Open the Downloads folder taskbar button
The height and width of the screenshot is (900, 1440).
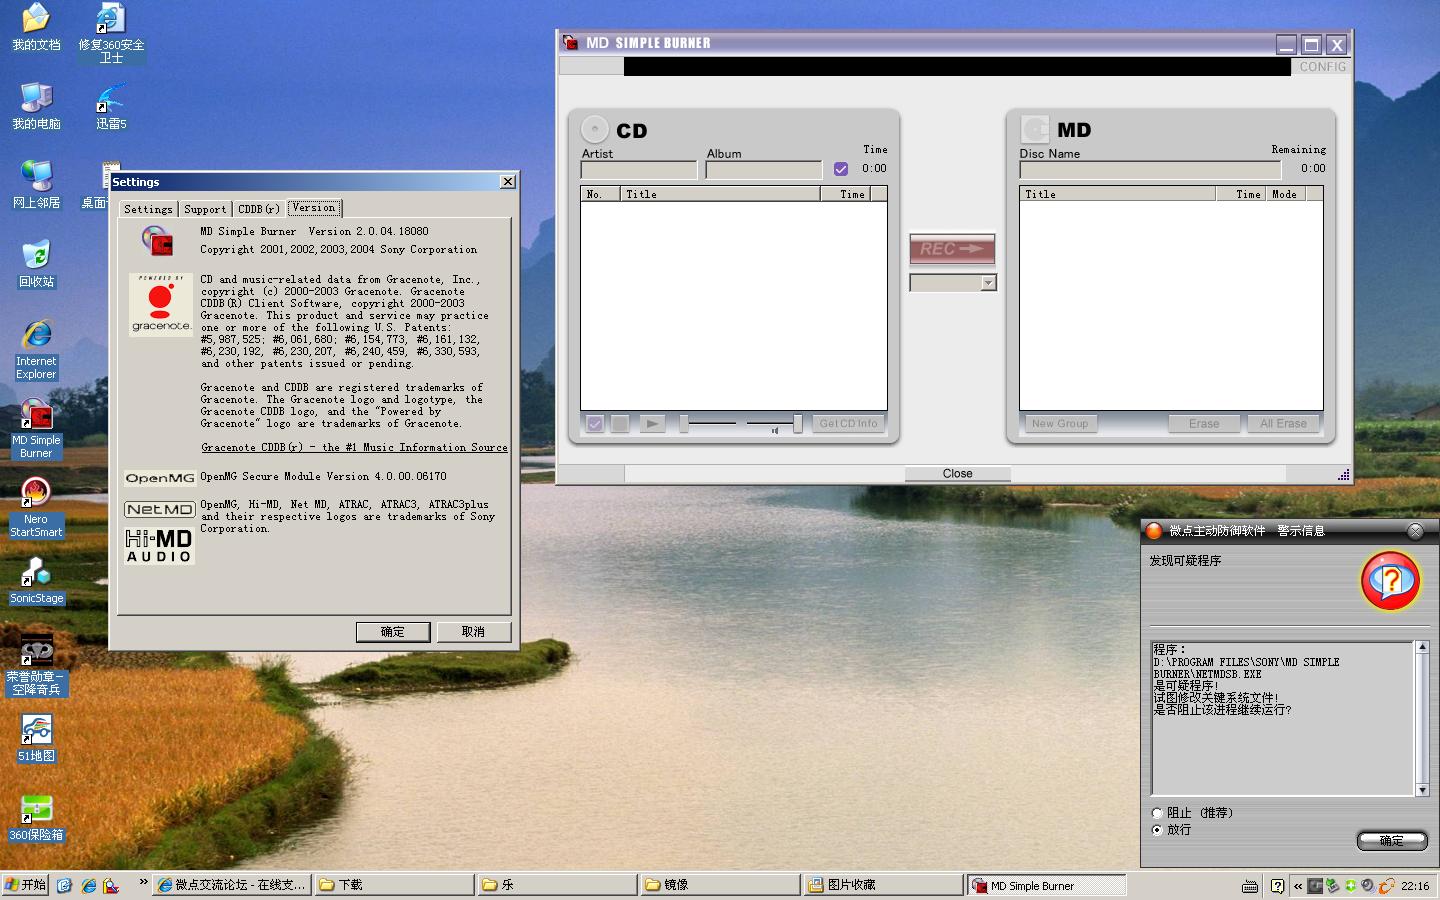tap(394, 885)
